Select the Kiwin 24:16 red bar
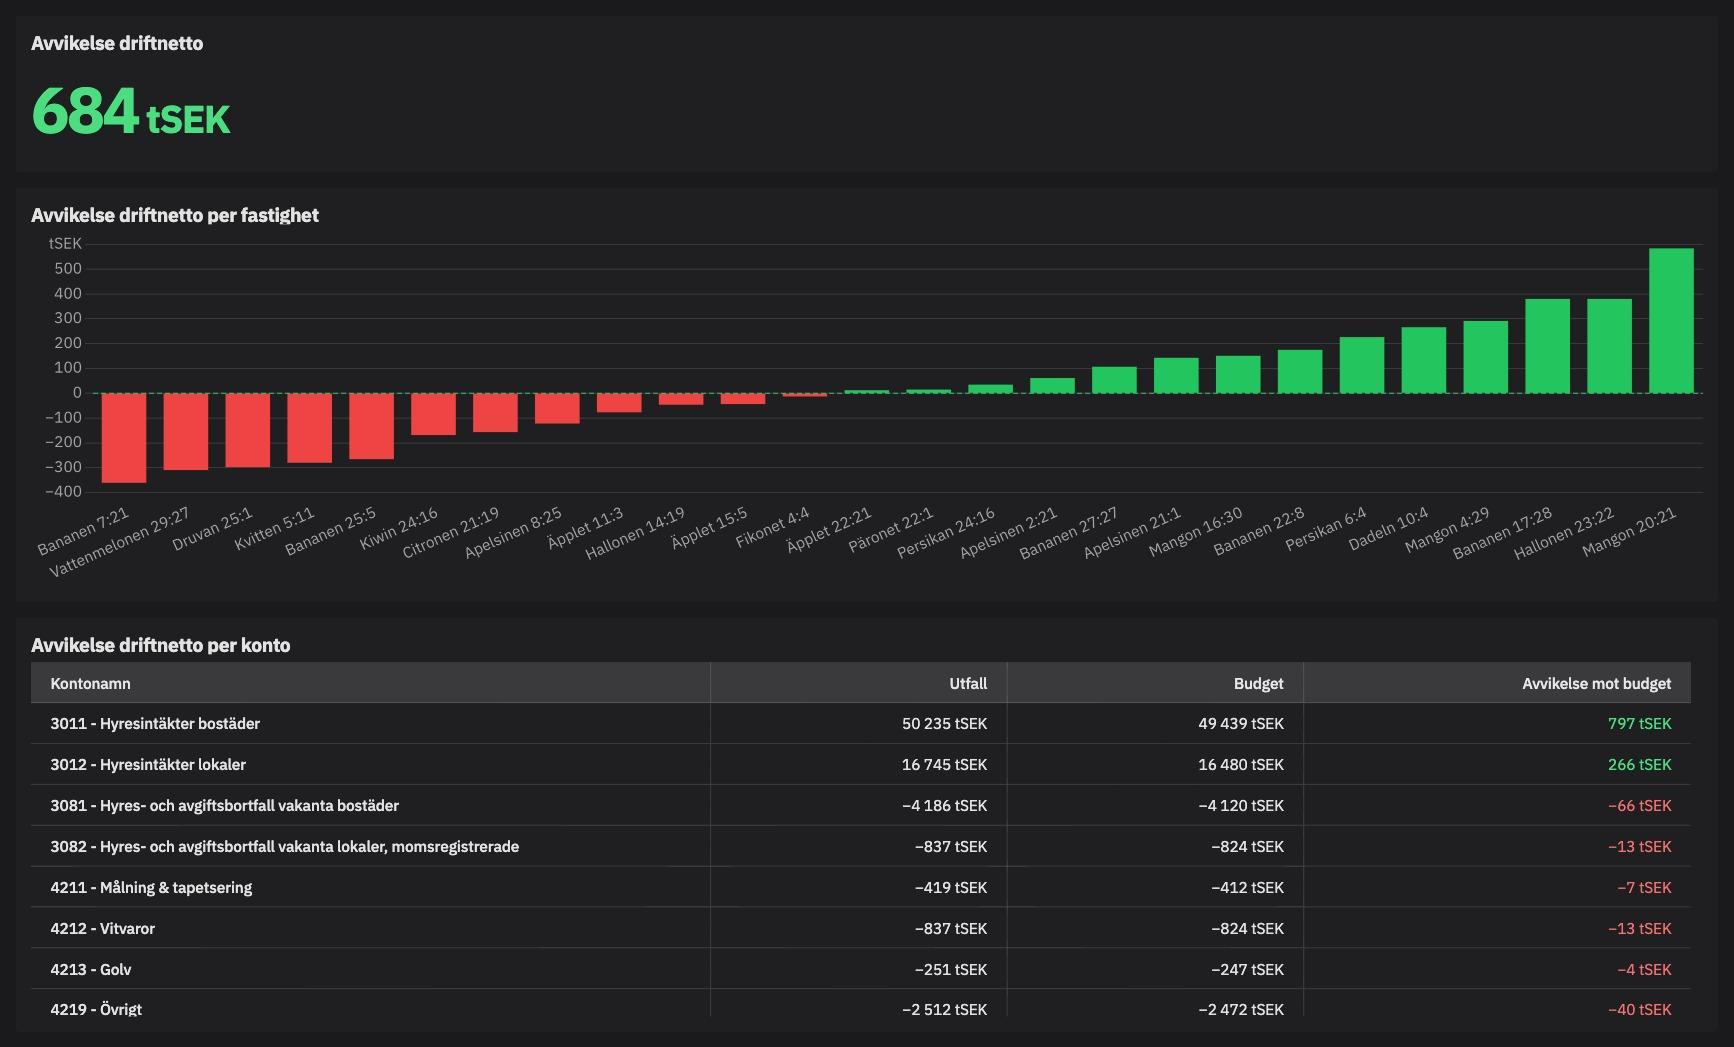 (x=434, y=414)
